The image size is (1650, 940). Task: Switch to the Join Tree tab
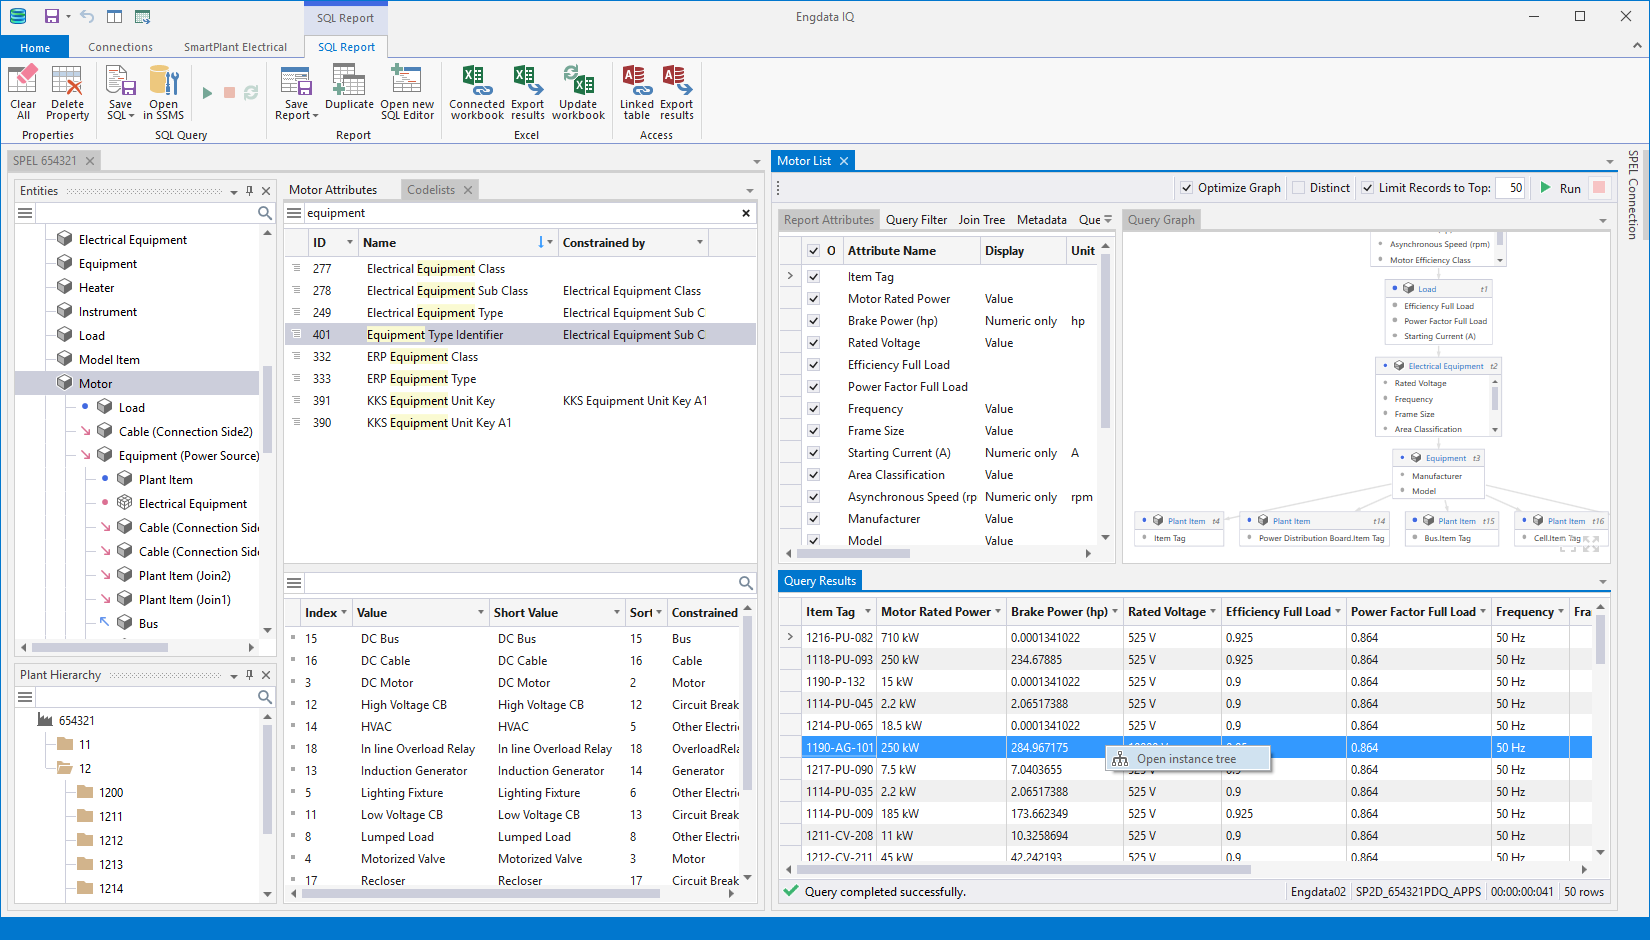[x=981, y=220]
